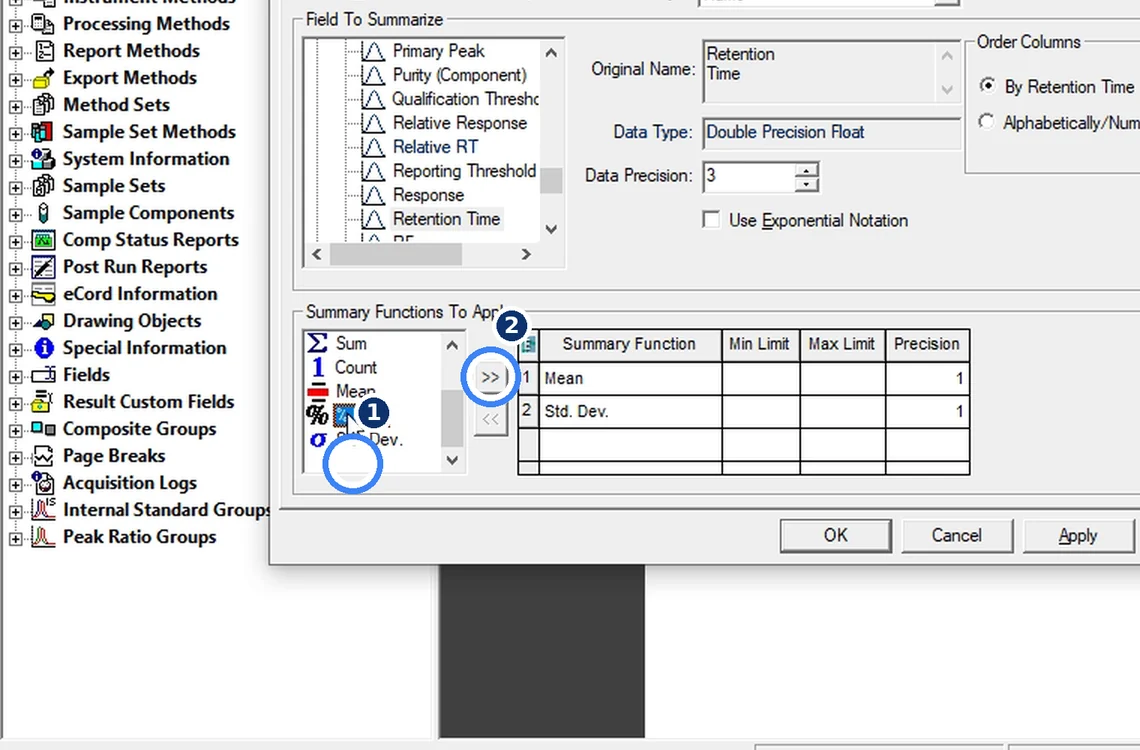Click the Std. Dev. row in table

tap(744, 411)
